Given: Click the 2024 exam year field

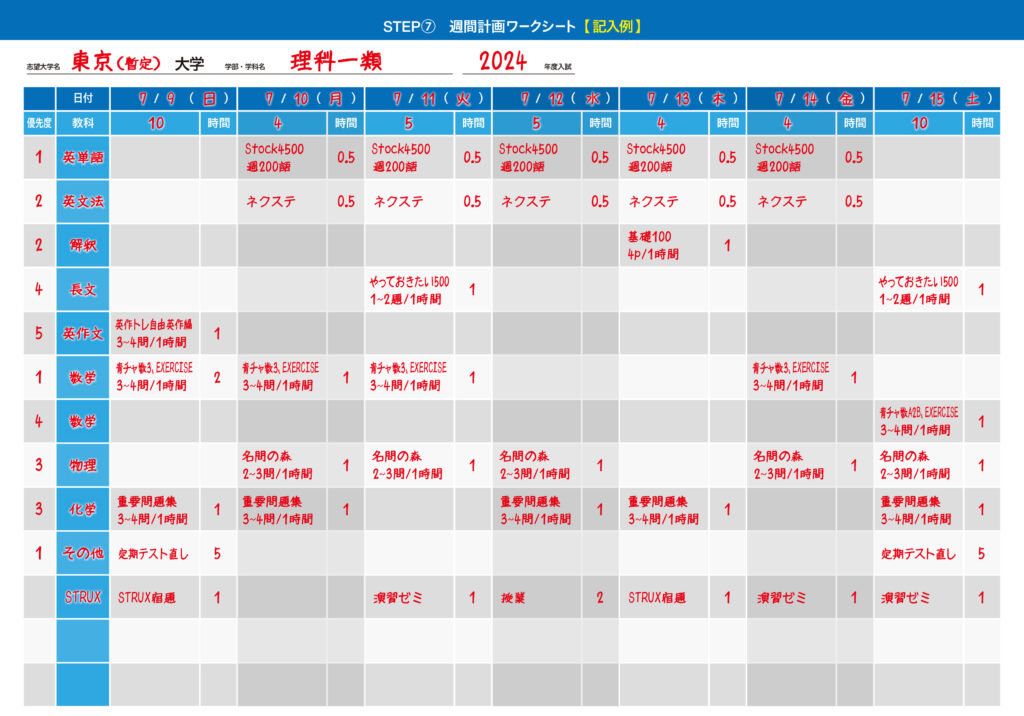Looking at the screenshot, I should pos(503,61).
